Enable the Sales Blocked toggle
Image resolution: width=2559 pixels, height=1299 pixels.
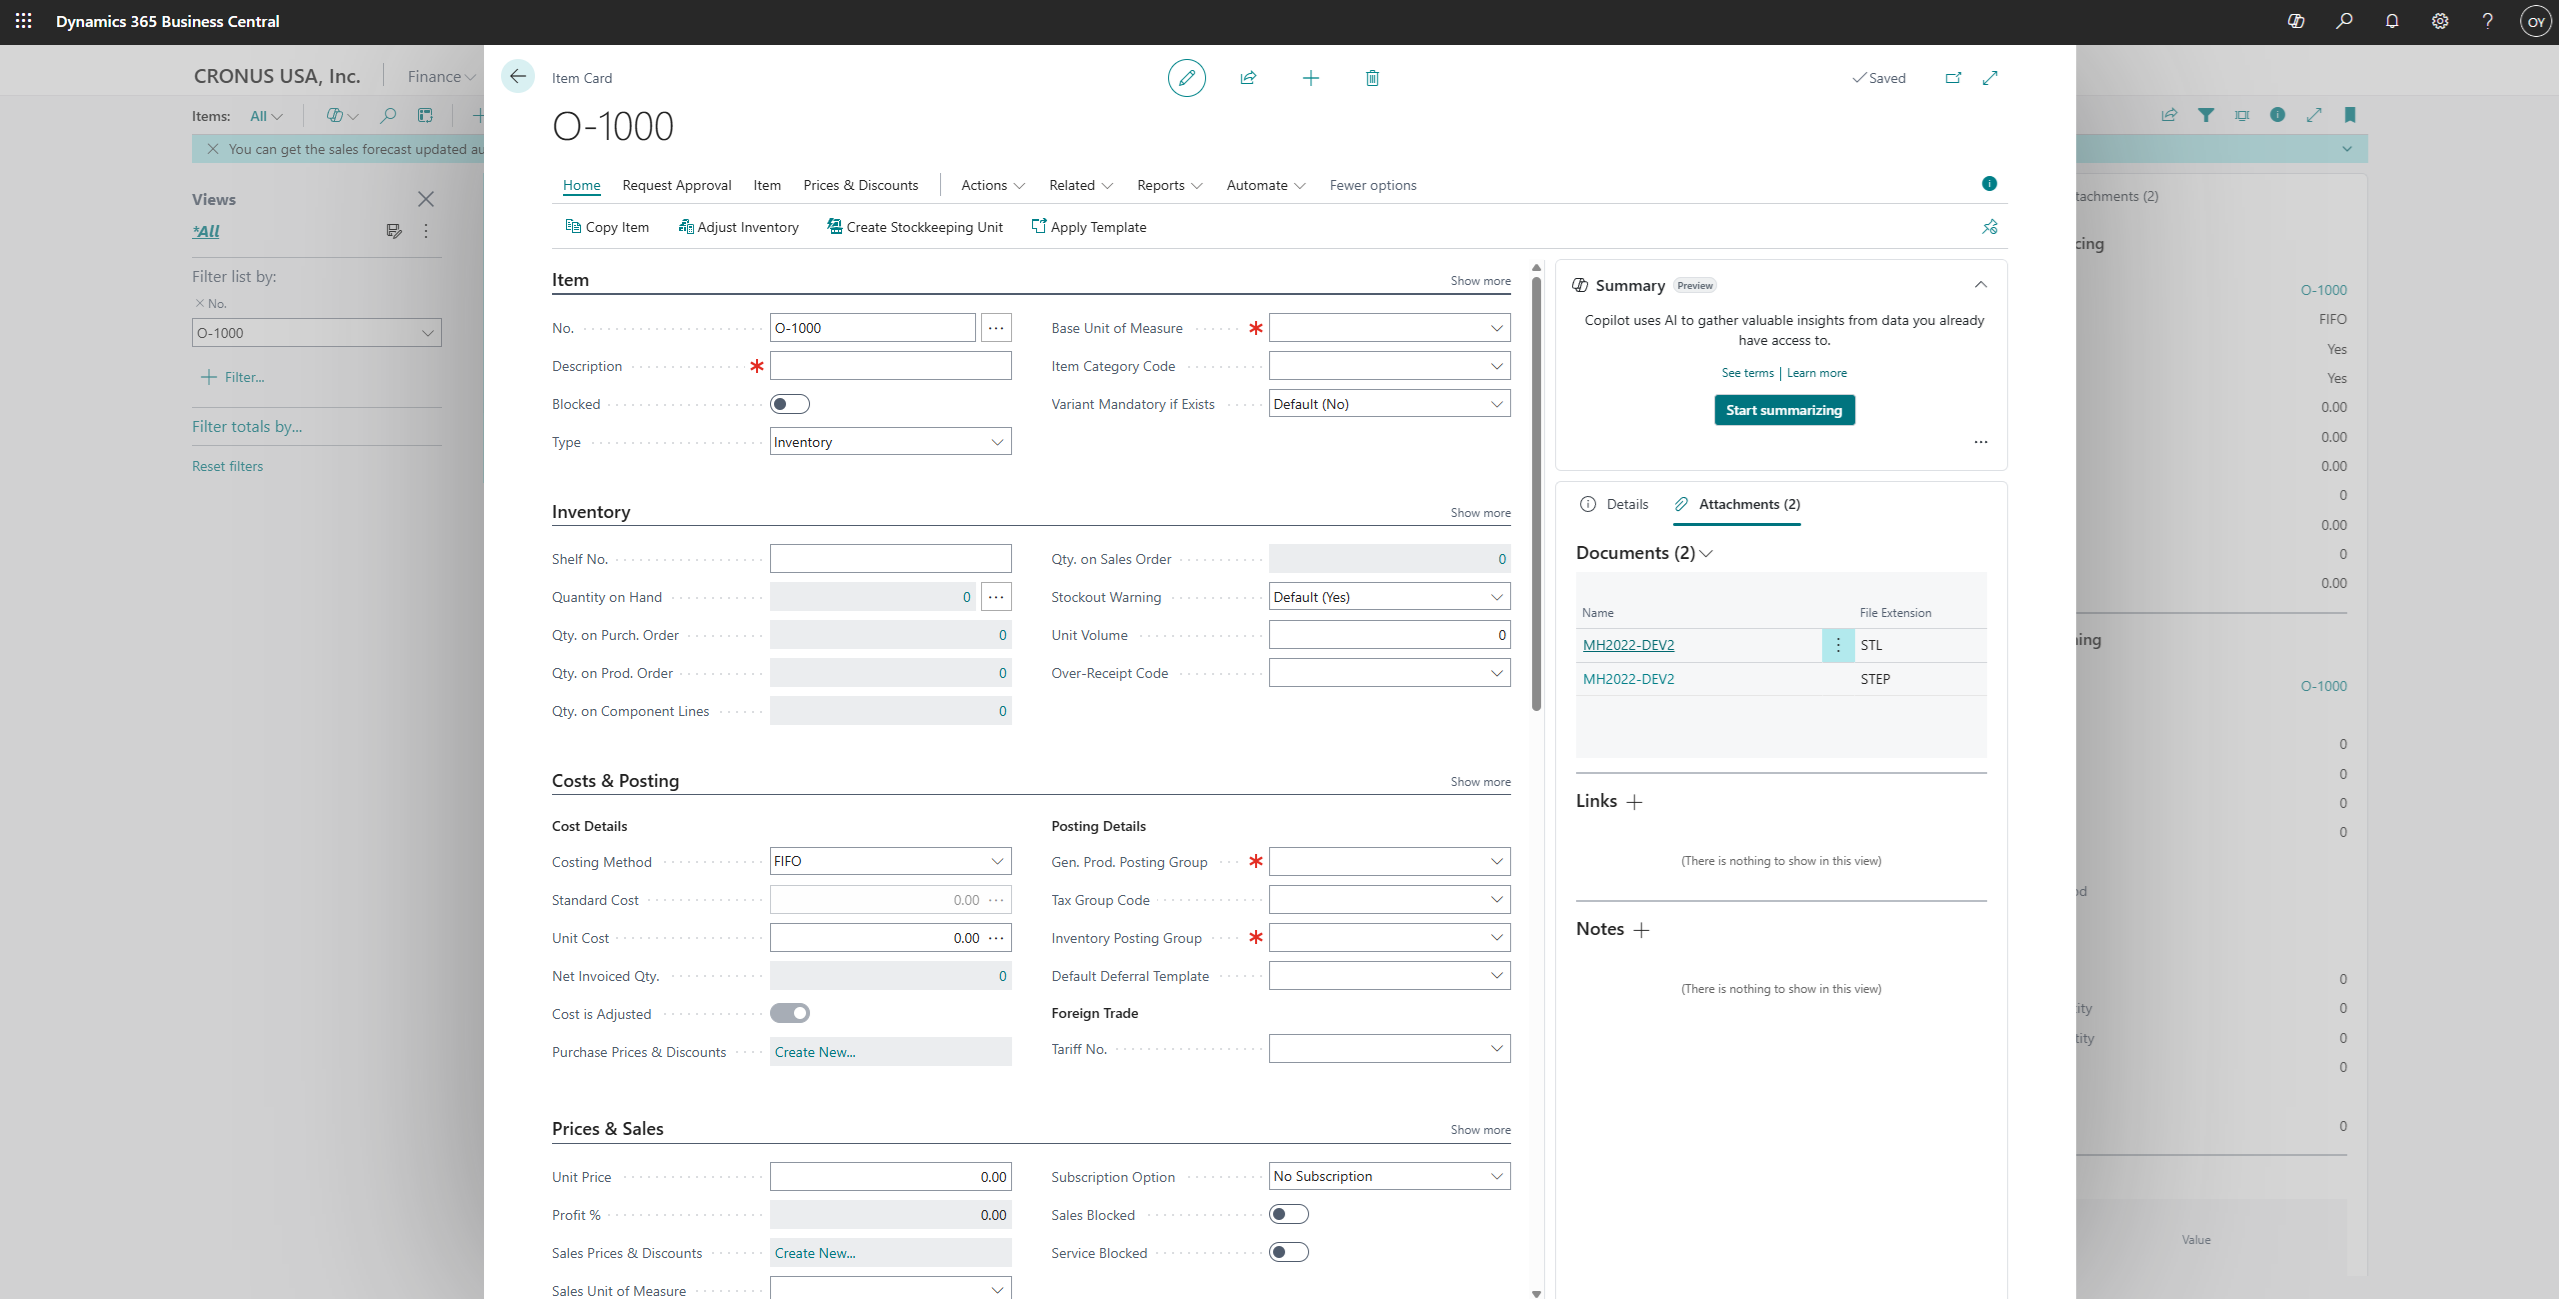(x=1288, y=1214)
